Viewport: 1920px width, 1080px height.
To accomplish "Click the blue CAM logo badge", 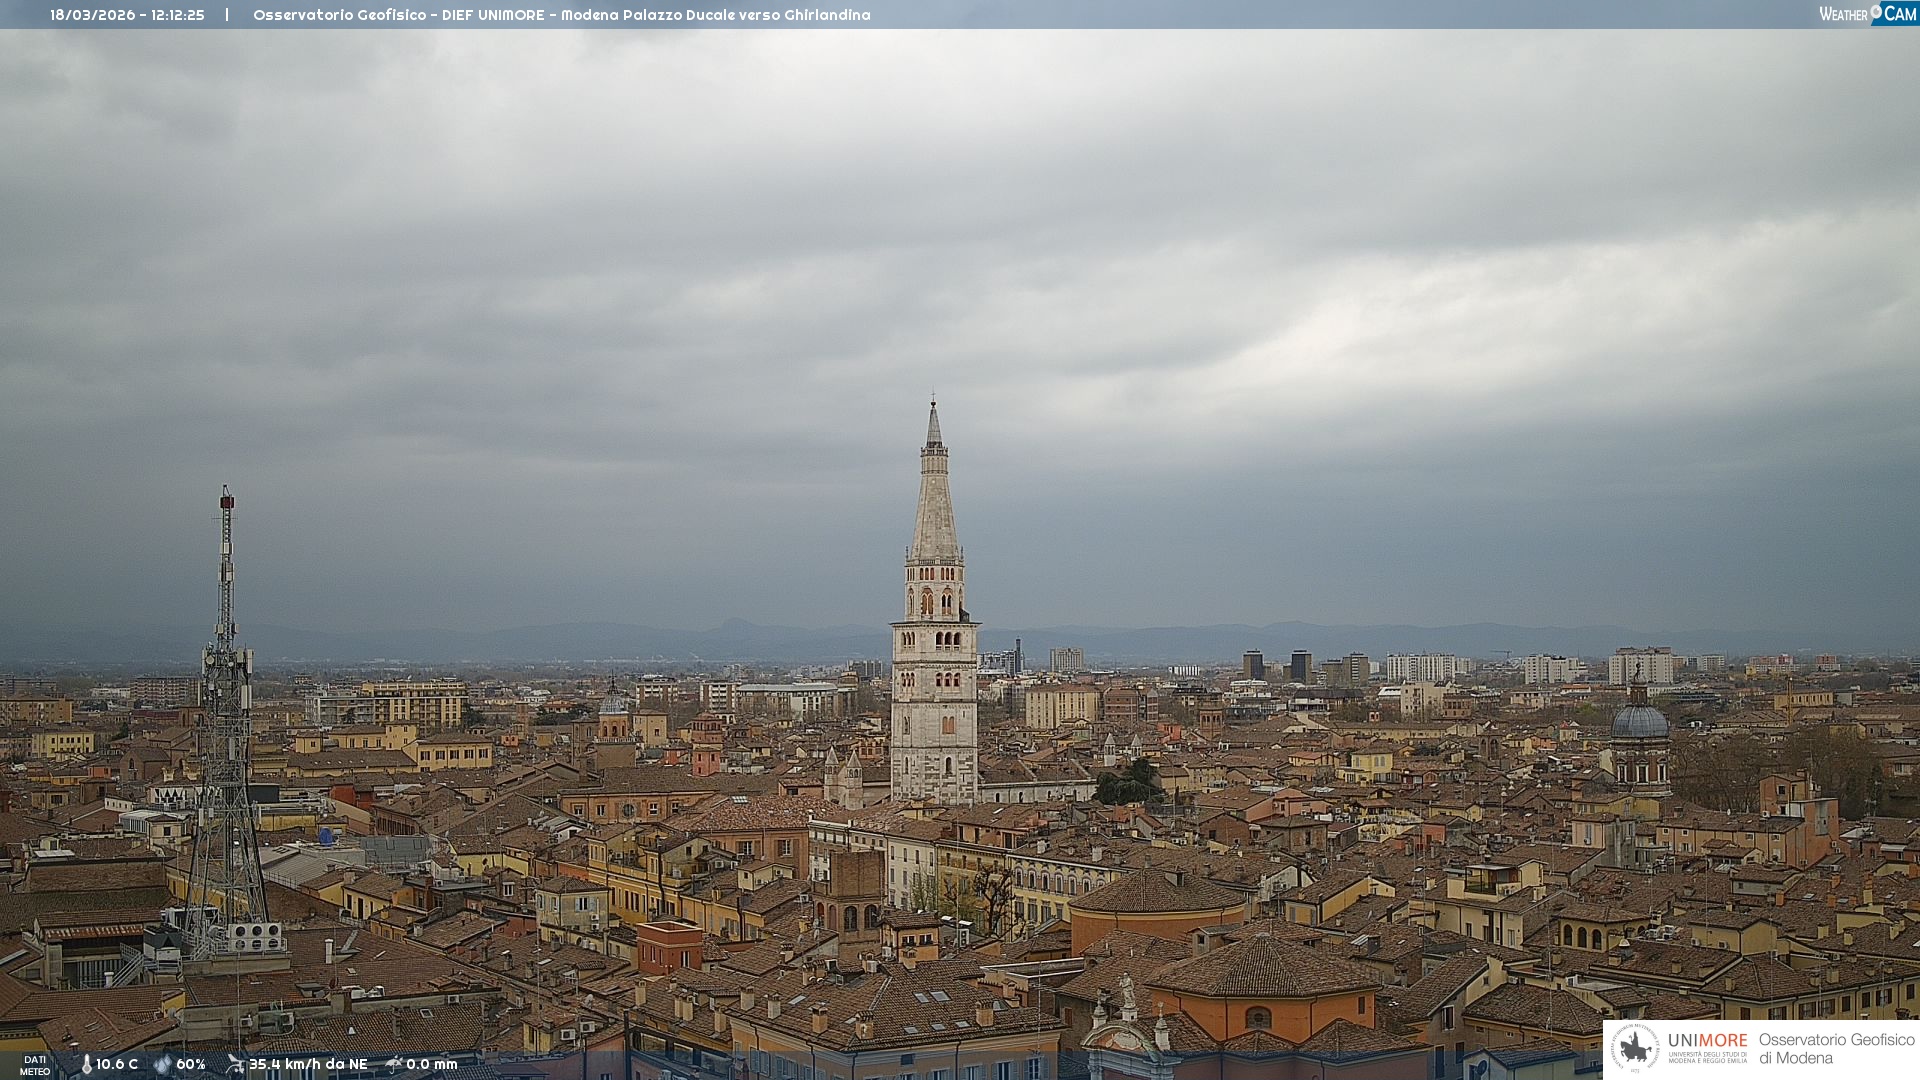I will [x=1899, y=13].
